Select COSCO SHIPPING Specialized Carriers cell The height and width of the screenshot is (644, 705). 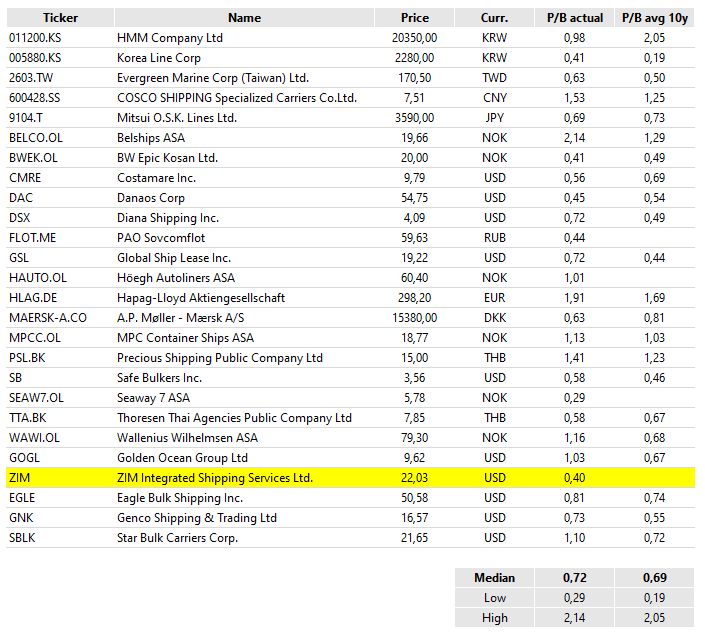244,98
